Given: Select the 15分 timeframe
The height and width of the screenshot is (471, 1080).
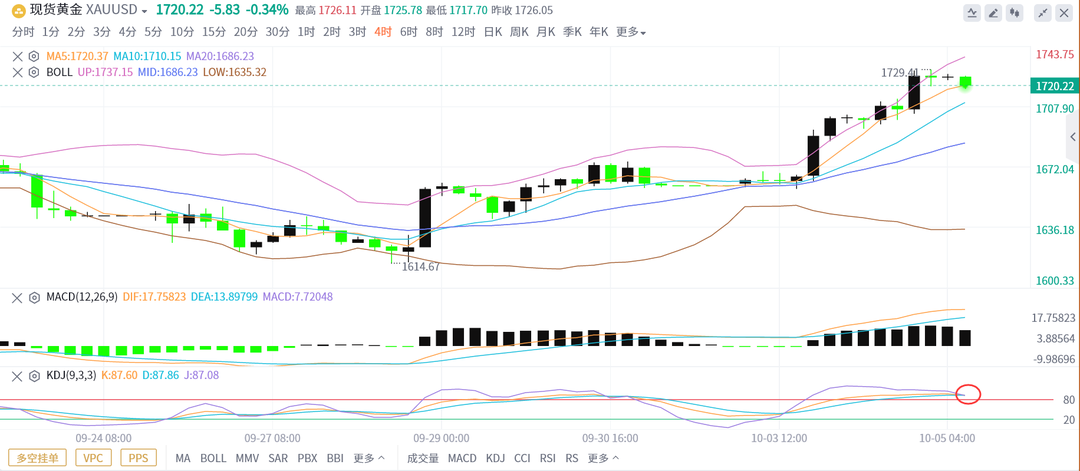Looking at the screenshot, I should coord(214,32).
